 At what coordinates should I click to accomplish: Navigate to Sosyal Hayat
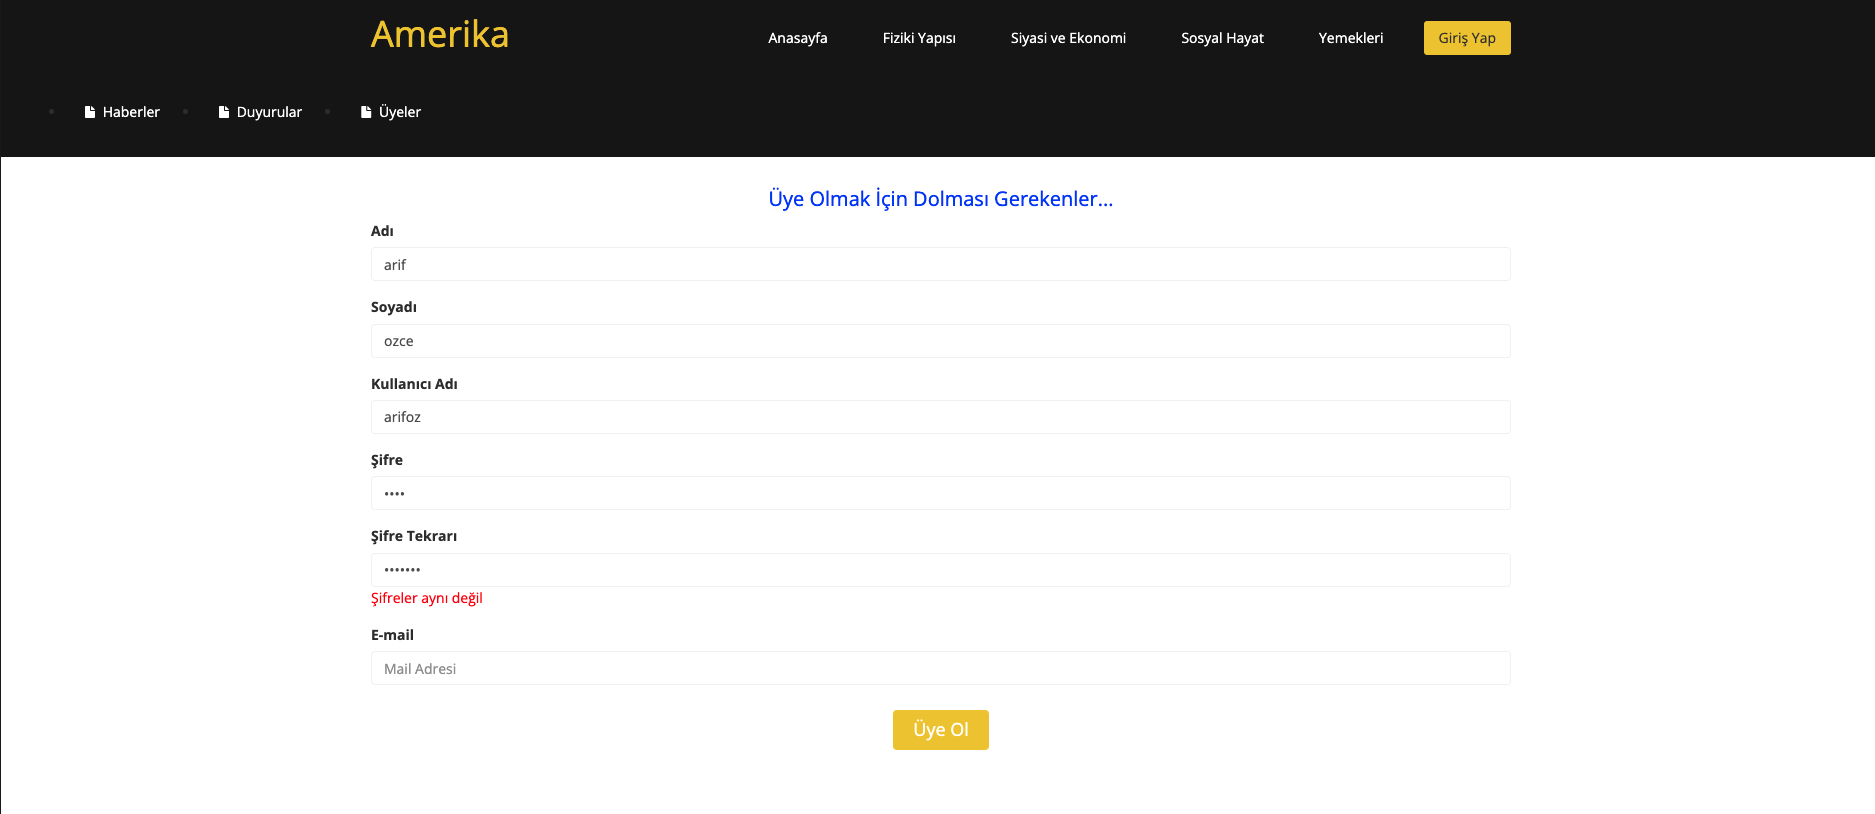(1222, 38)
